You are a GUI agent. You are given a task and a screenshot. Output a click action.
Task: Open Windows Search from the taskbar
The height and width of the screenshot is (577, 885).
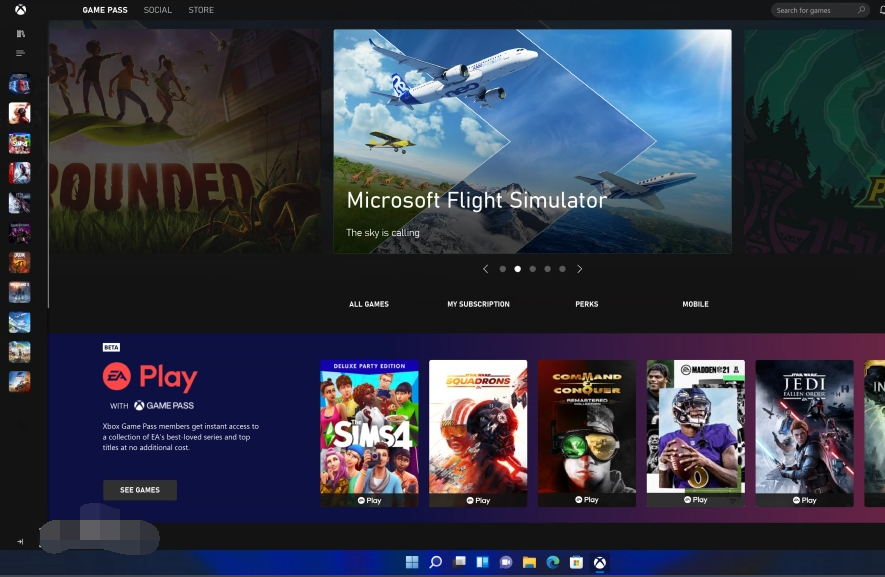(434, 562)
